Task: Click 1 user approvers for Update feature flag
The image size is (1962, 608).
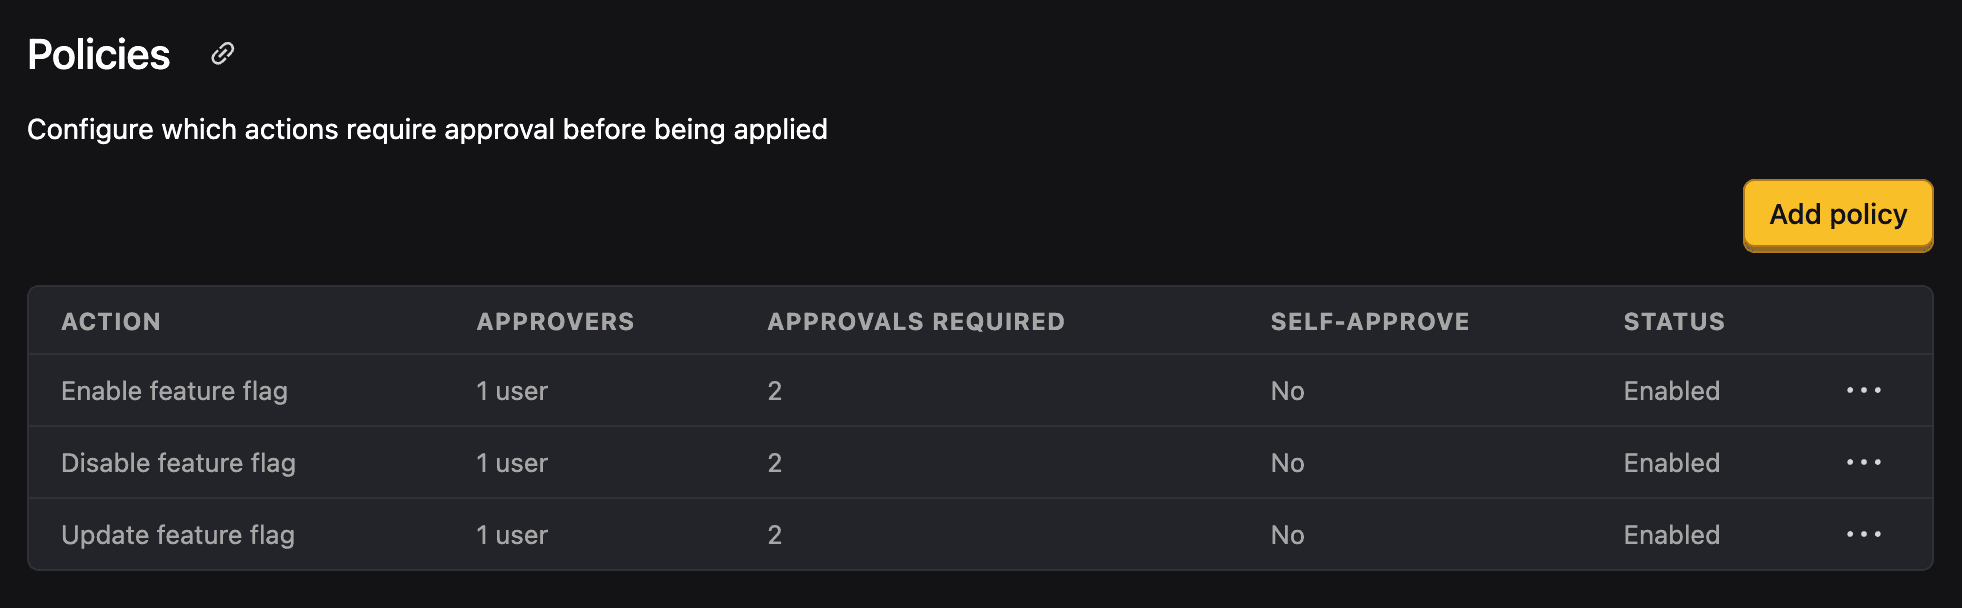Action: click(511, 535)
